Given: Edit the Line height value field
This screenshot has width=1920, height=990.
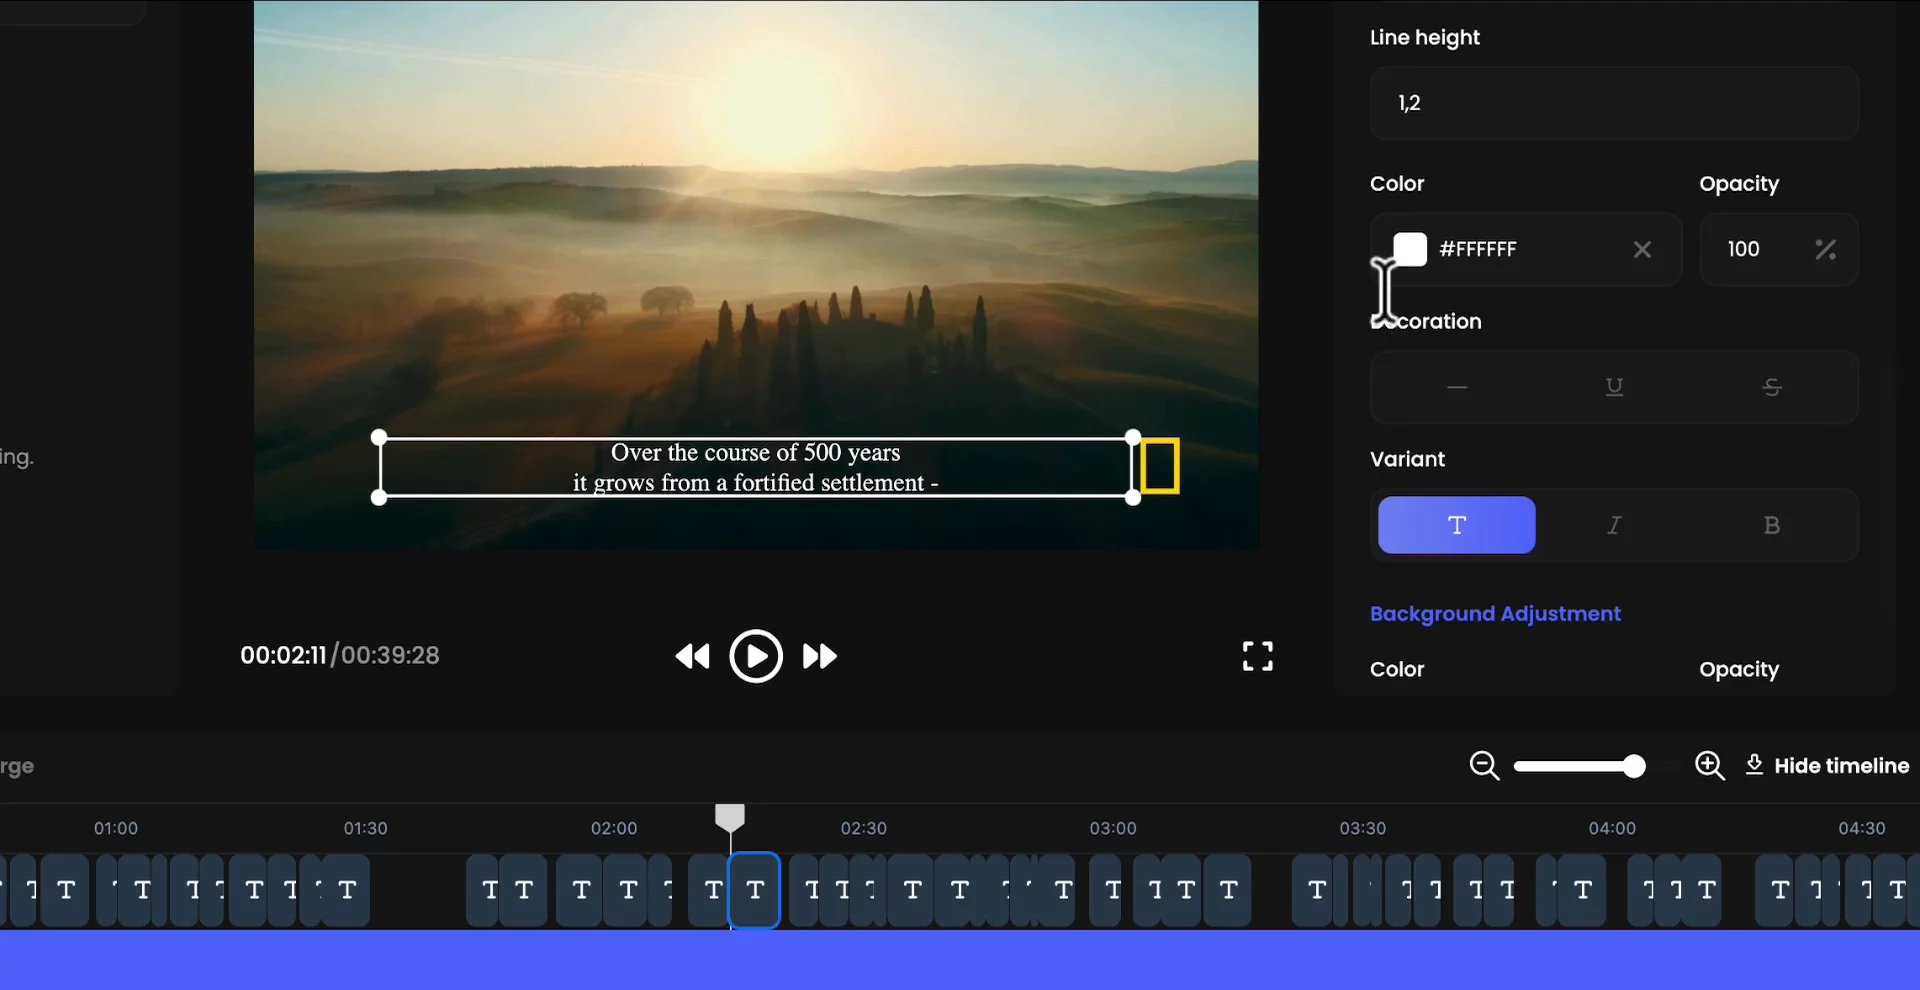Looking at the screenshot, I should click(x=1614, y=103).
